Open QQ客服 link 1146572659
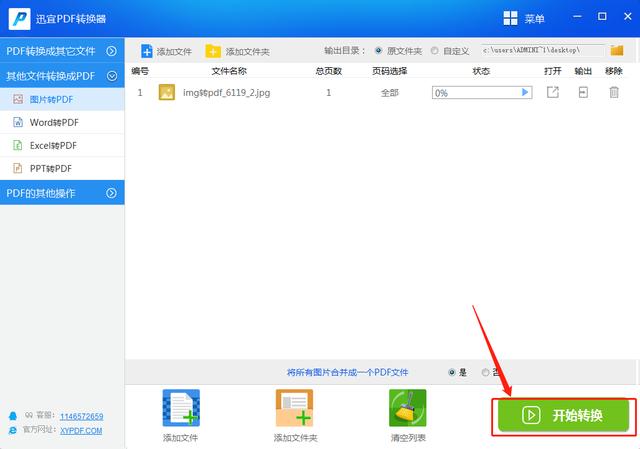 [82, 416]
